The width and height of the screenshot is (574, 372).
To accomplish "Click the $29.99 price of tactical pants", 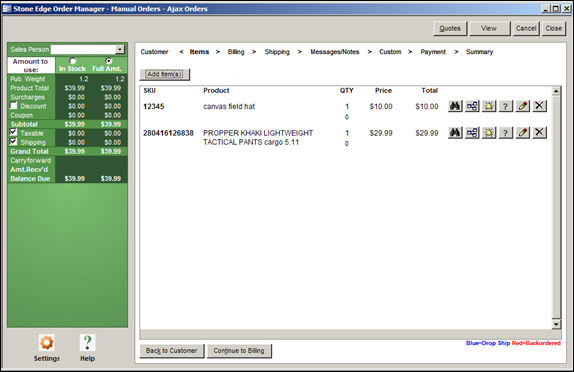I will click(x=381, y=133).
